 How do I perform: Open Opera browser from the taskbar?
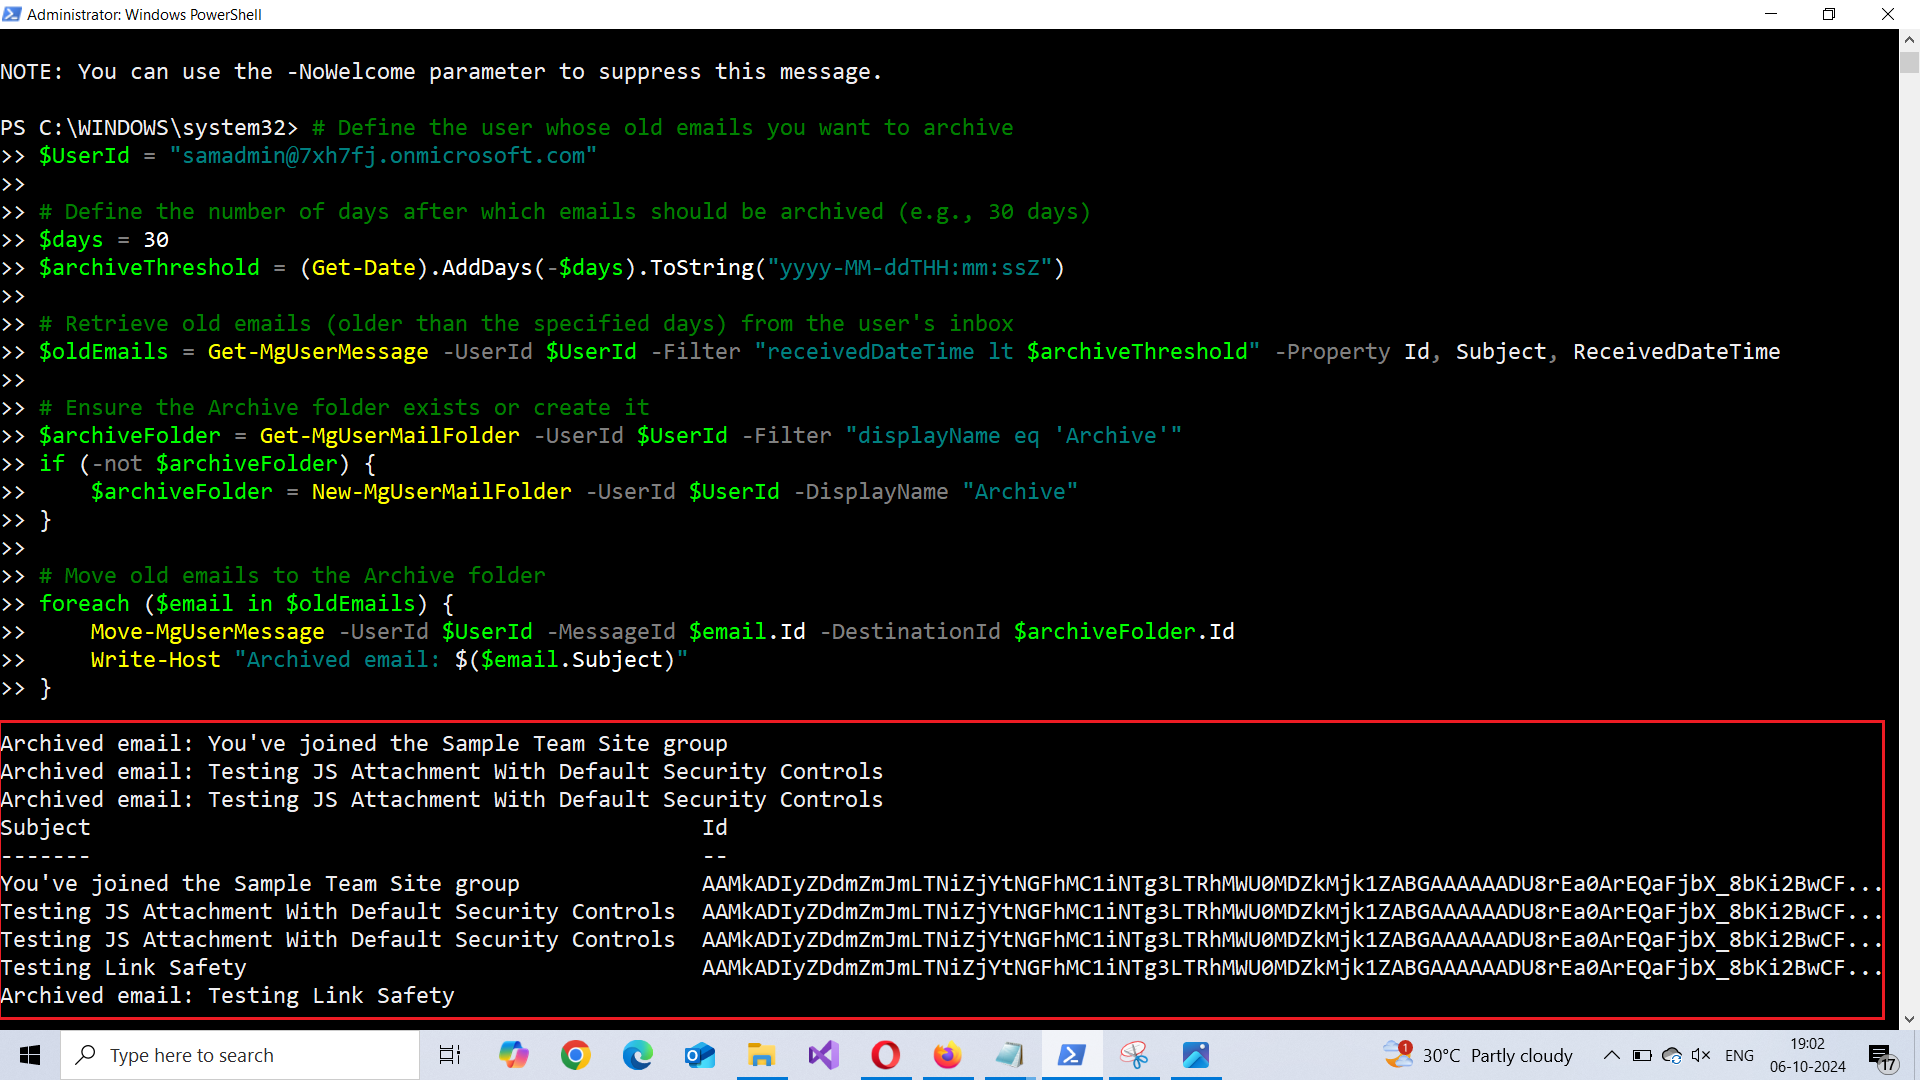pyautogui.click(x=886, y=1055)
